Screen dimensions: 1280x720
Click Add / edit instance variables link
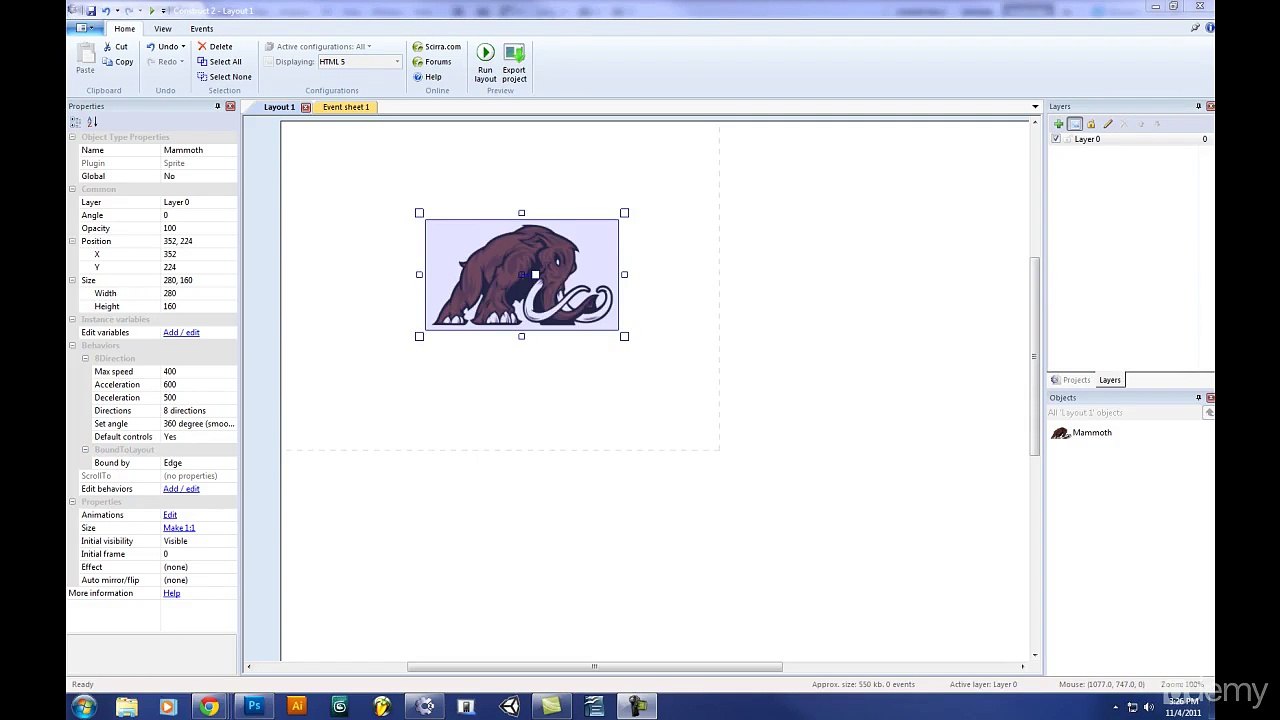tap(181, 332)
